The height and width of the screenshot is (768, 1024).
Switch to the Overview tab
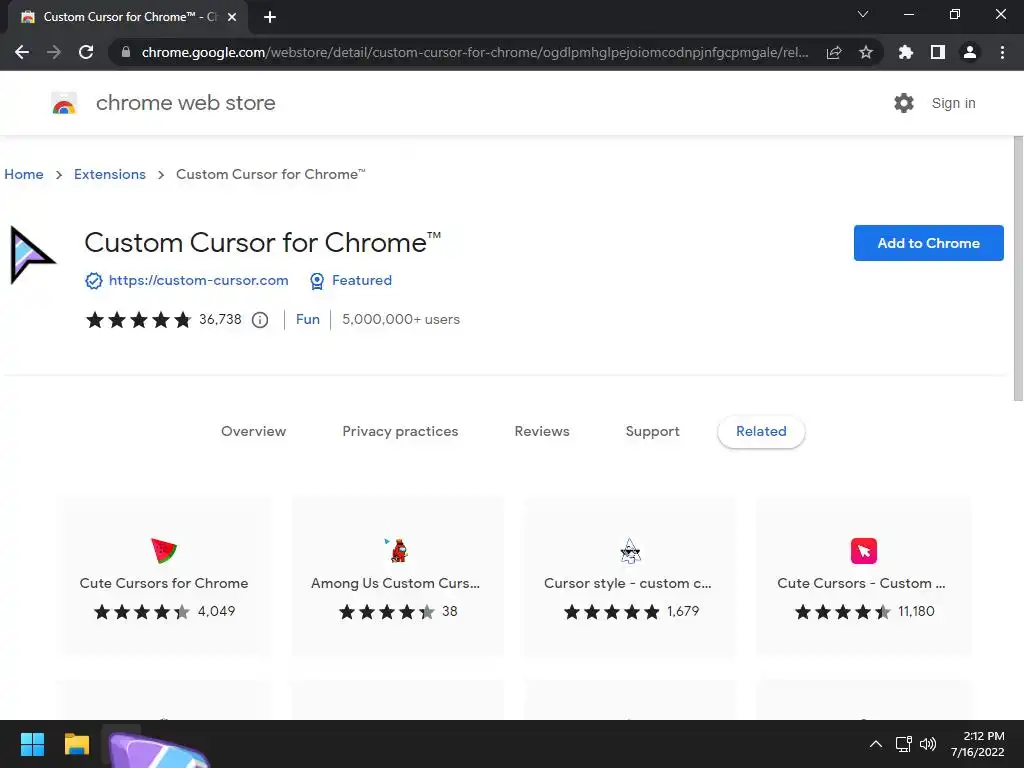[x=253, y=432]
